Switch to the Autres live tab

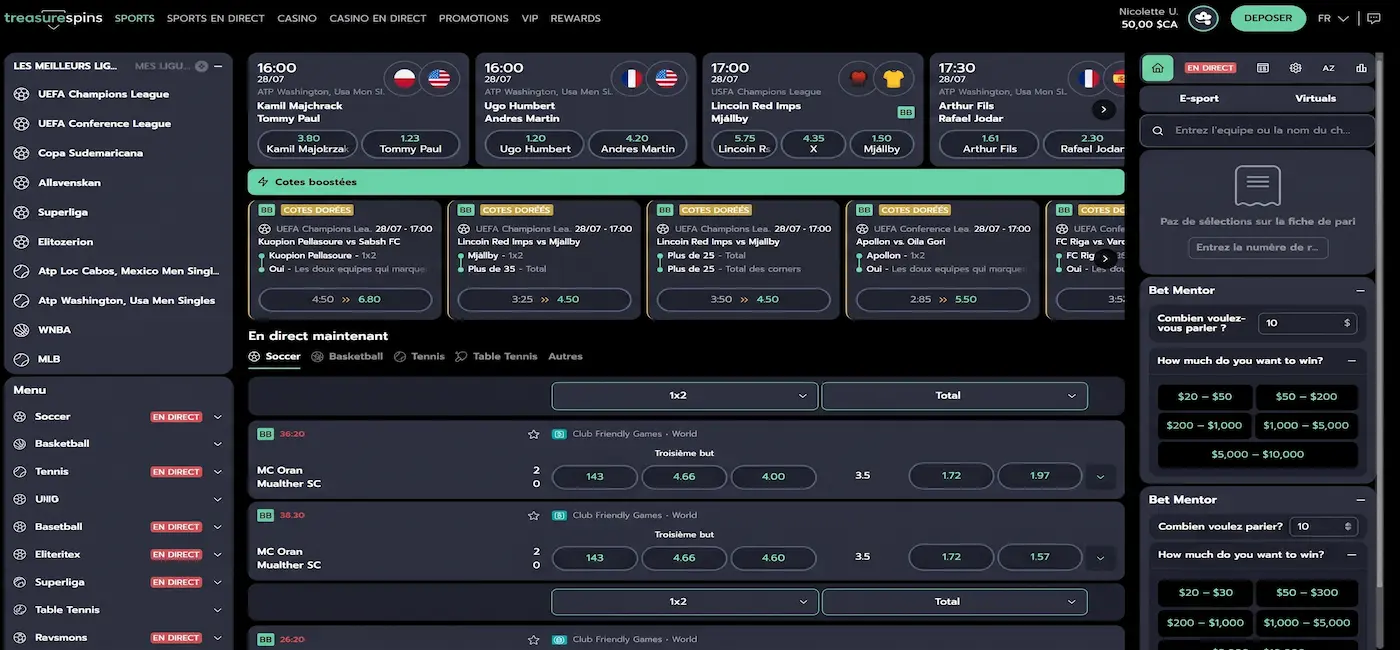pyautogui.click(x=565, y=356)
